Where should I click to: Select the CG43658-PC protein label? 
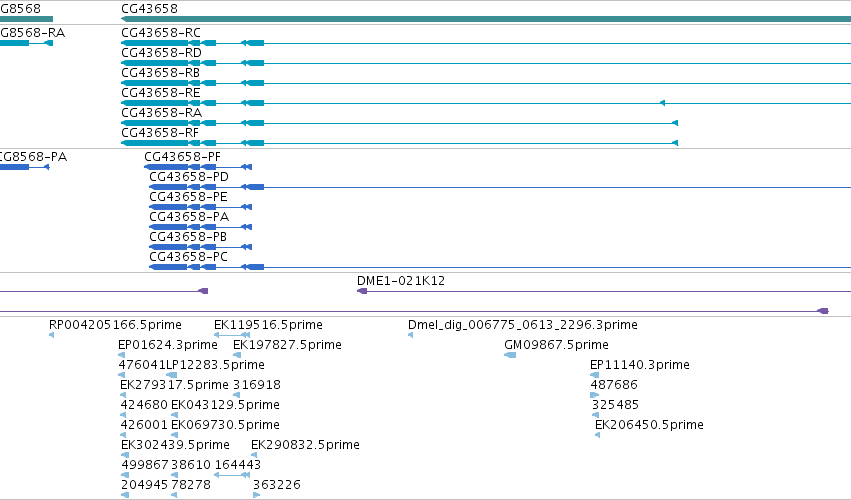click(188, 257)
